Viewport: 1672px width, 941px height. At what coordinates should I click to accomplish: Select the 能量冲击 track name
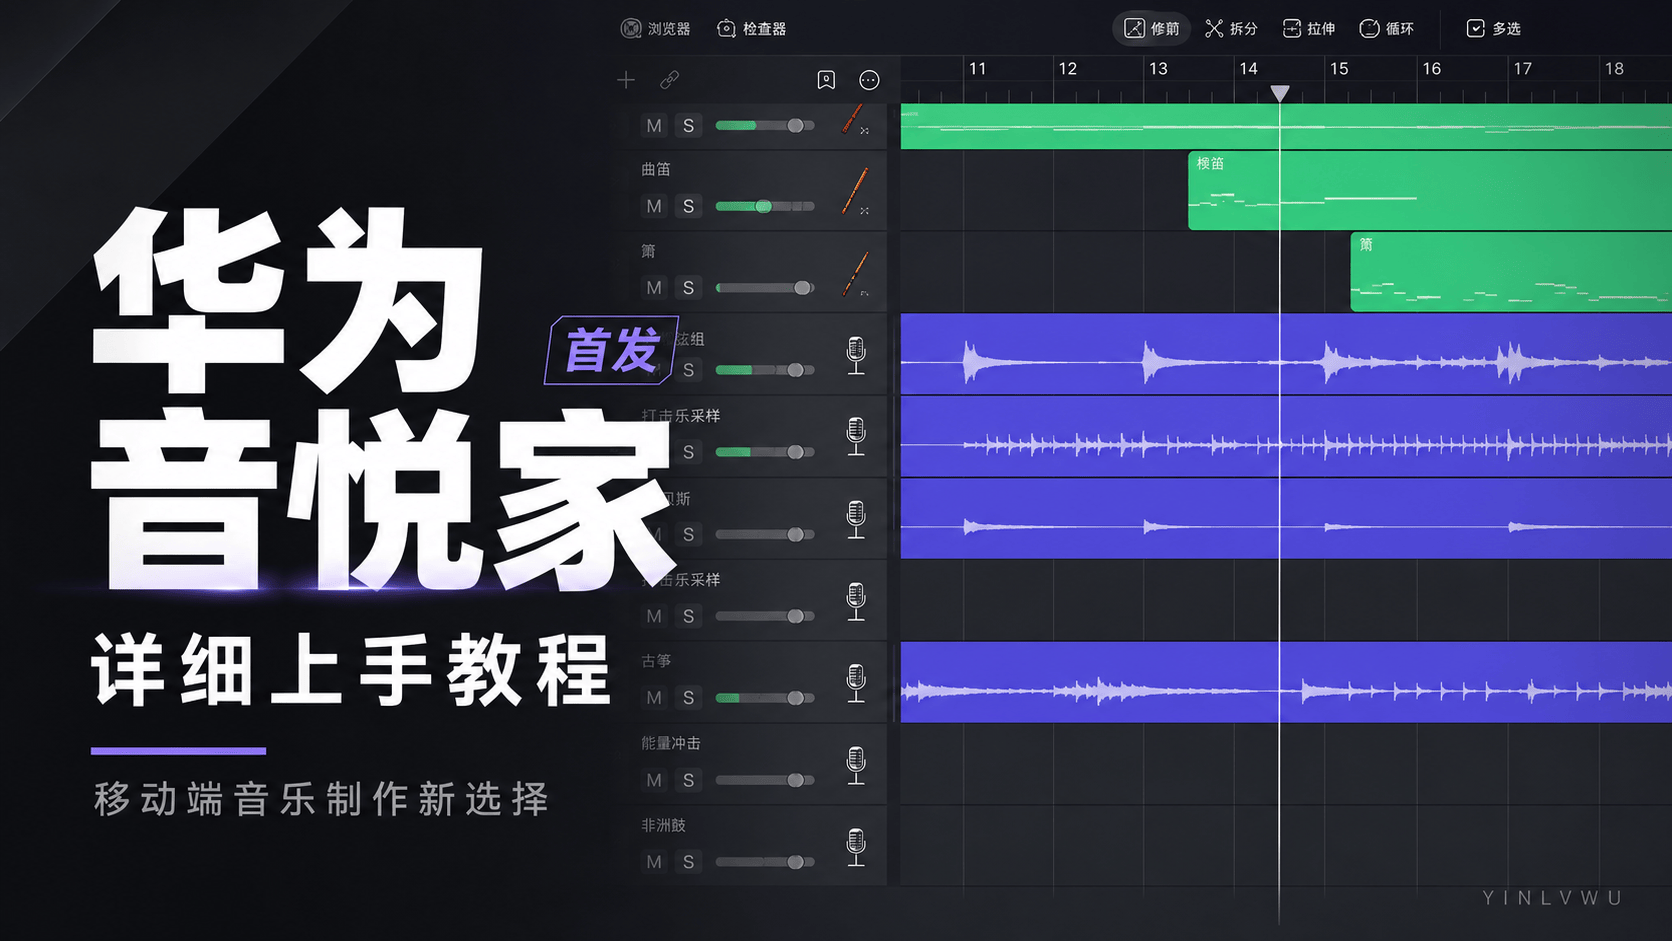coord(671,743)
